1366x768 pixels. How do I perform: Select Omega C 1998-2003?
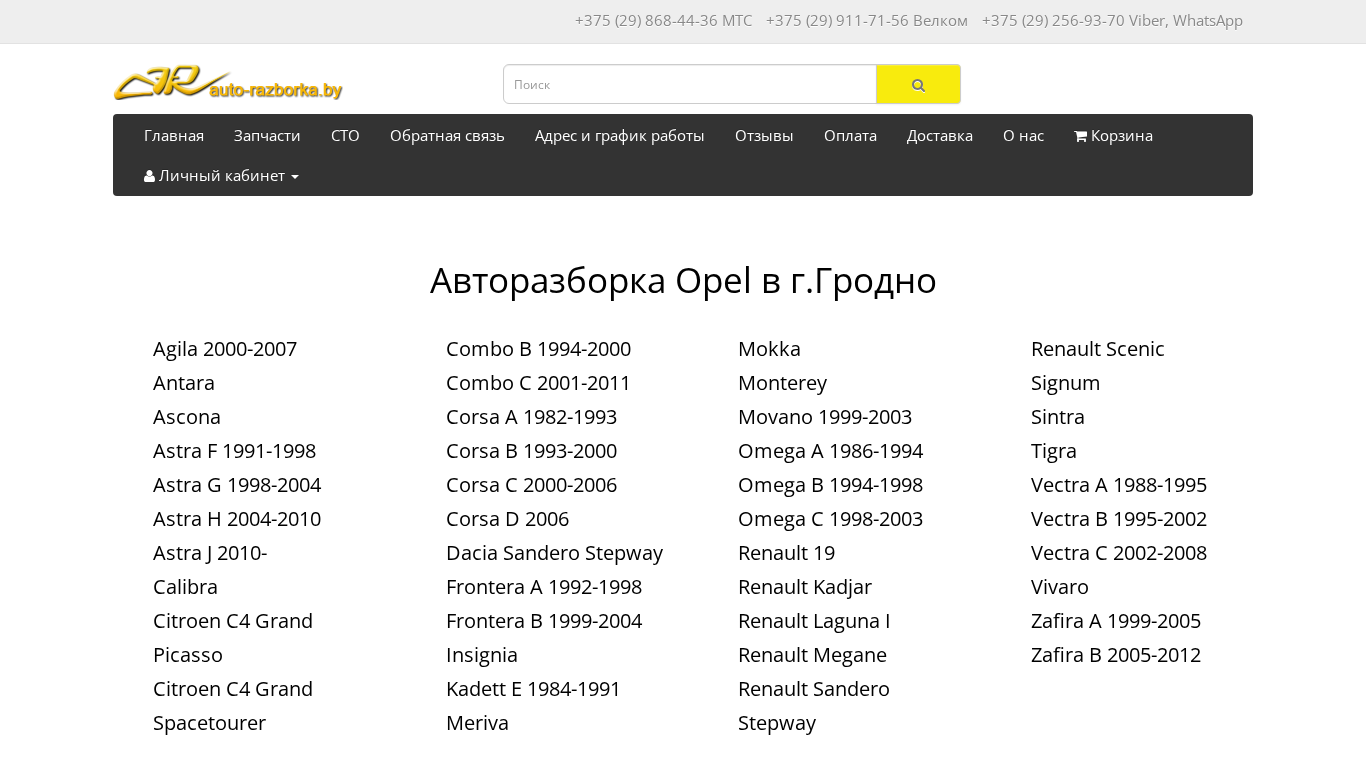(x=830, y=519)
